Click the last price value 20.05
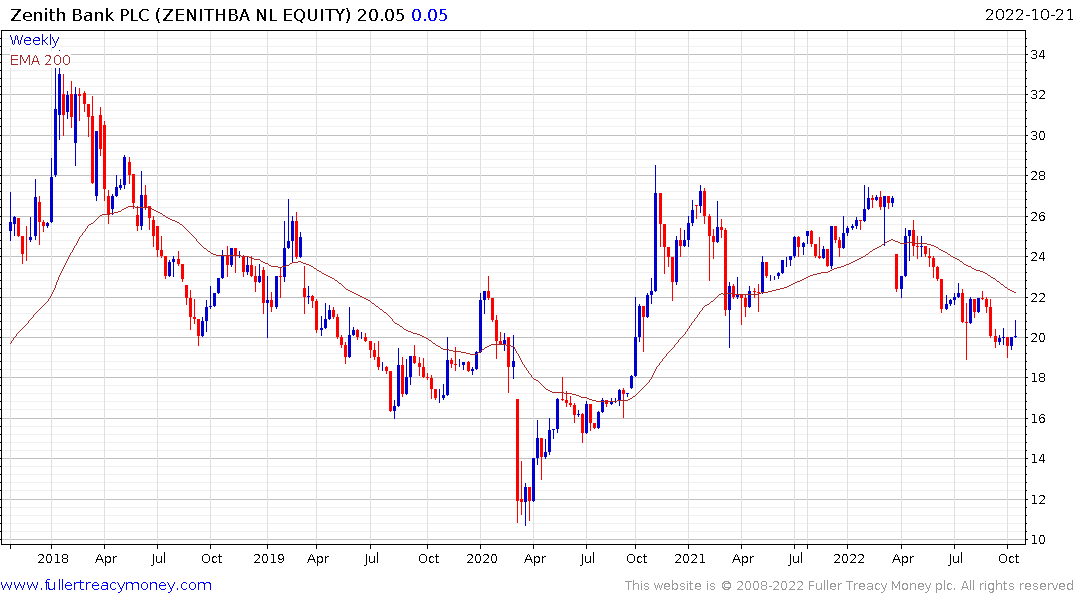This screenshot has width=1075, height=600. pos(381,15)
